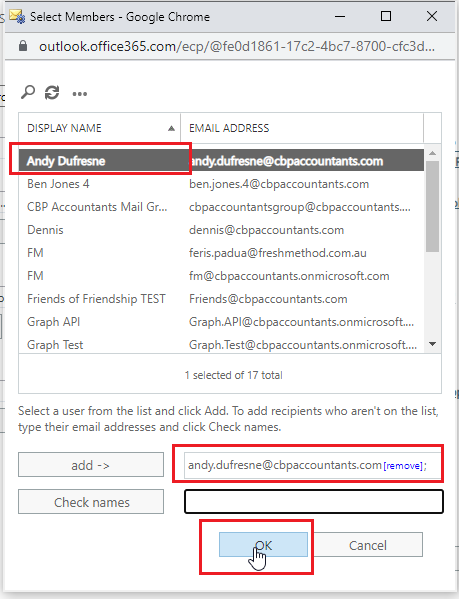Select the Graph API user
The height and width of the screenshot is (599, 459).
(x=221, y=322)
